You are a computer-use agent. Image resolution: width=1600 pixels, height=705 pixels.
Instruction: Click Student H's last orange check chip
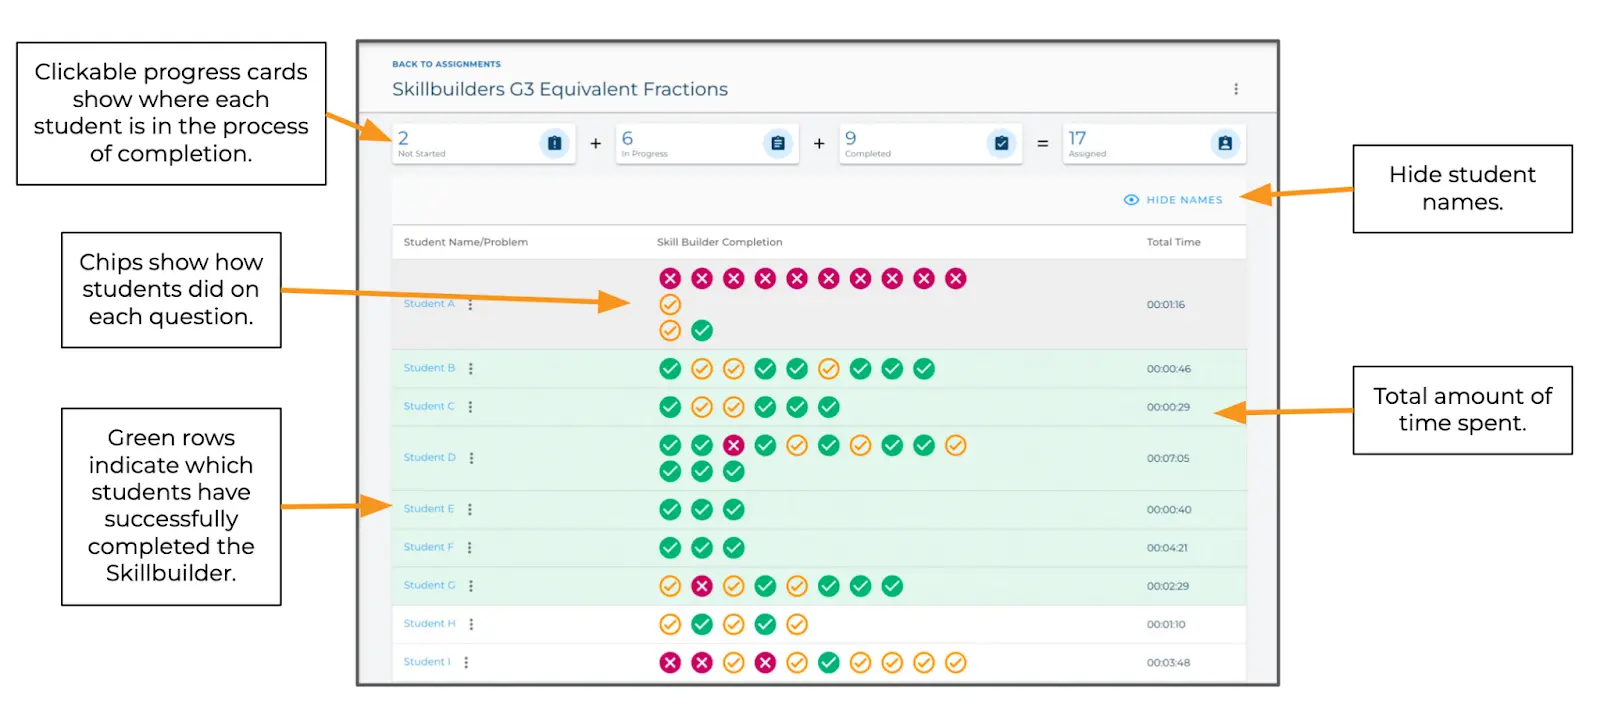(x=797, y=624)
